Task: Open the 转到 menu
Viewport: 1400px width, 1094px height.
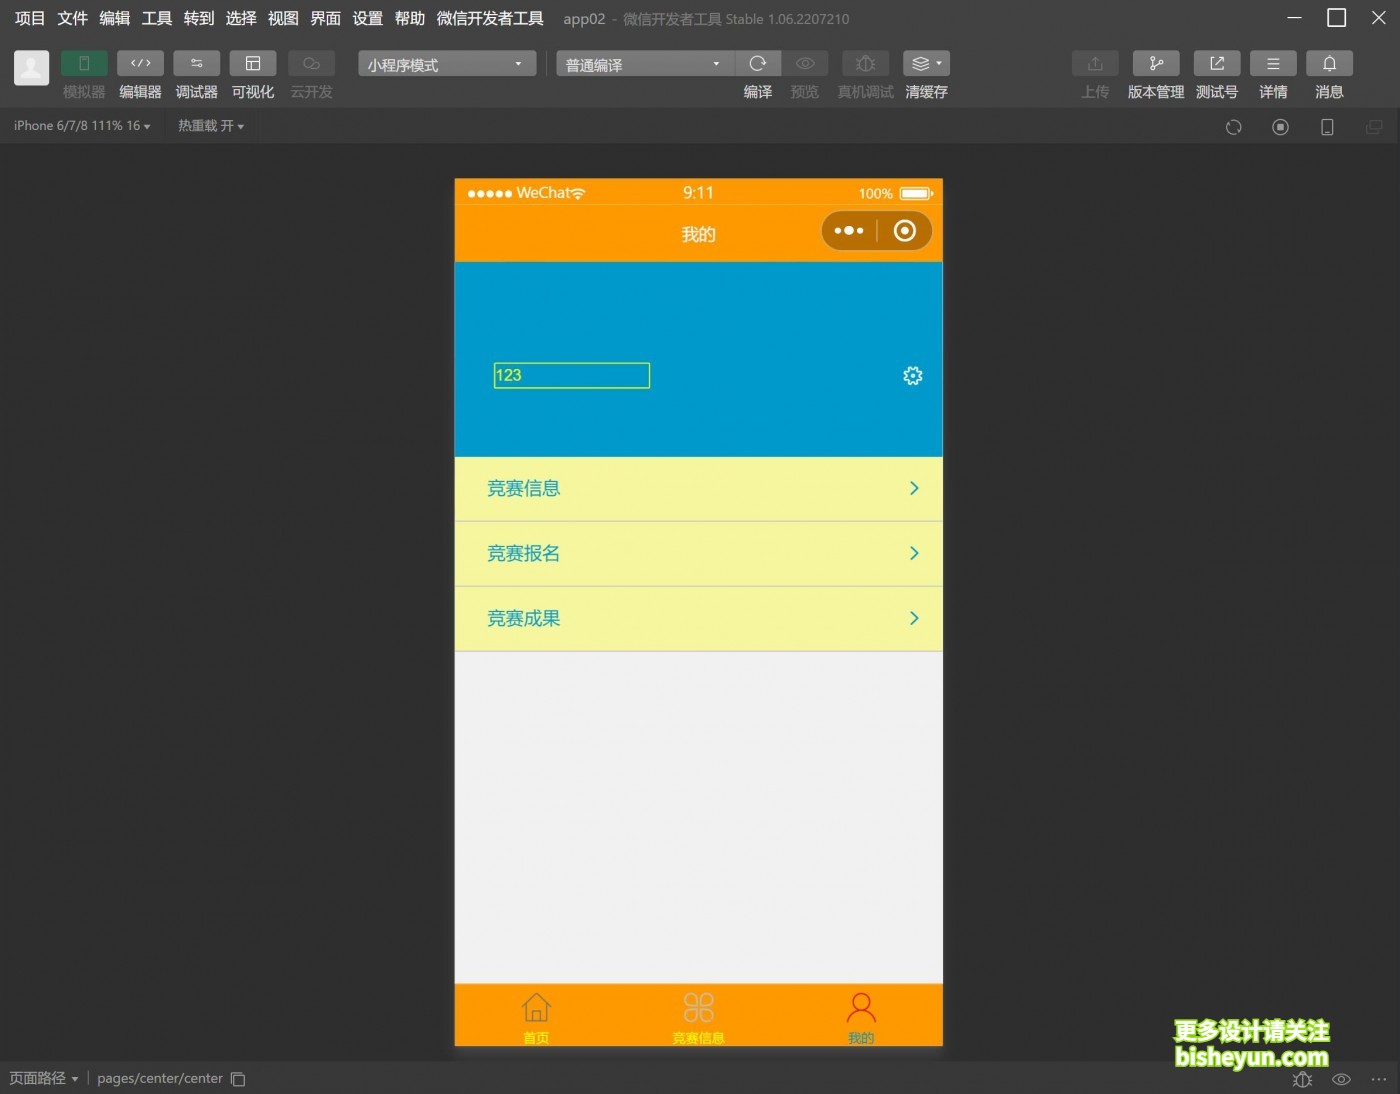Action: tap(199, 18)
